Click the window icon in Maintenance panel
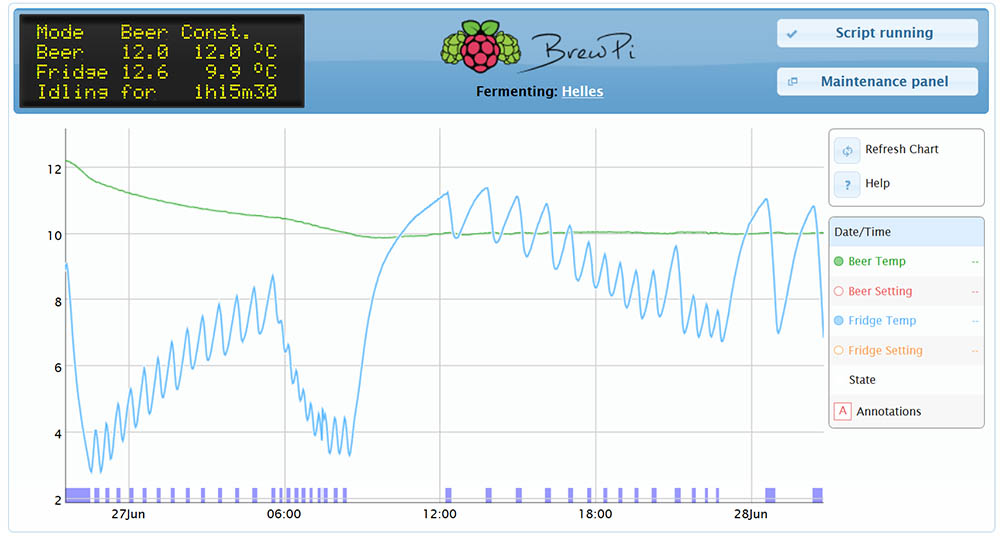The image size is (1000, 537). [x=792, y=82]
